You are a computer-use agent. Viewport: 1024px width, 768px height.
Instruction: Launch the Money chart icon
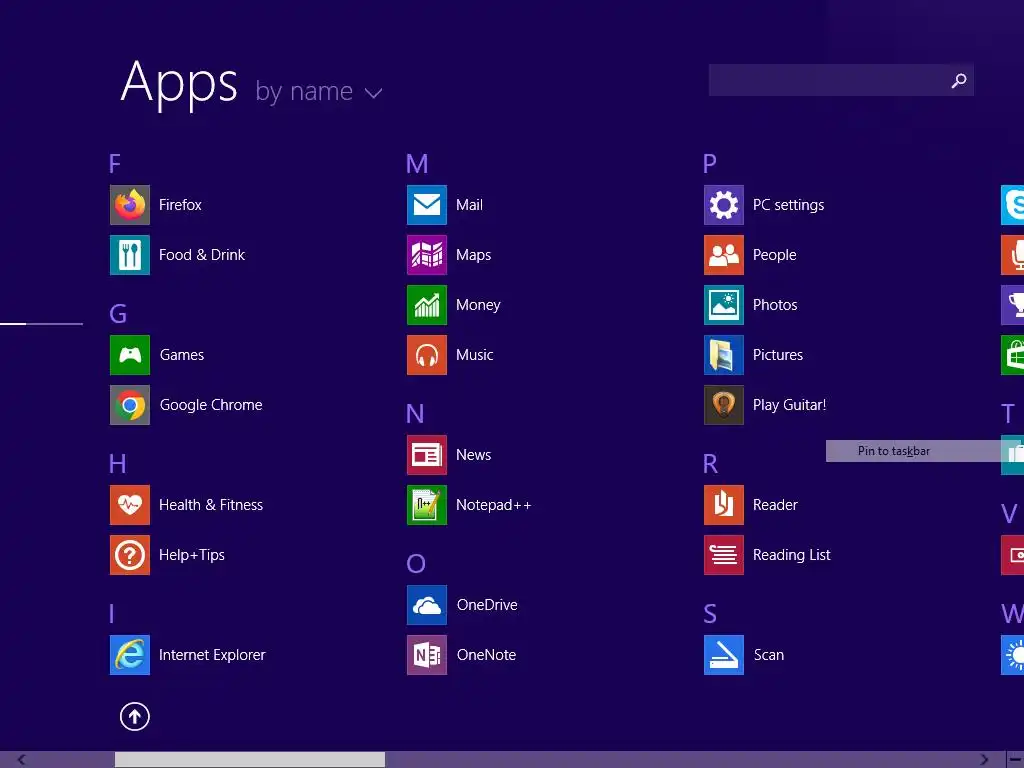coord(426,305)
